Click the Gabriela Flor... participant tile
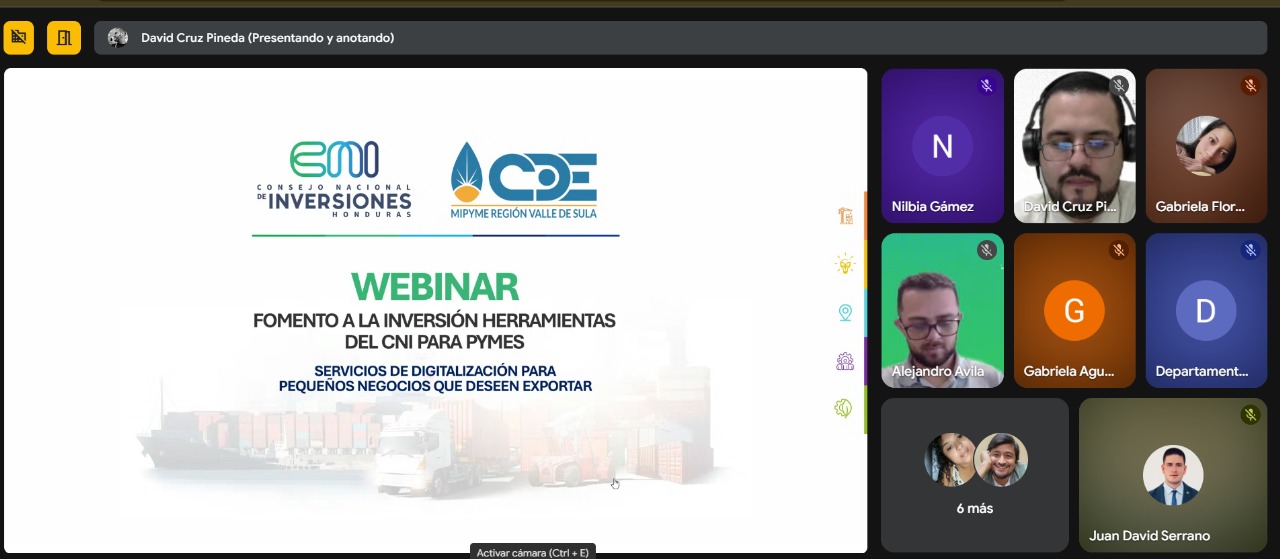1280x559 pixels. tap(1205, 145)
